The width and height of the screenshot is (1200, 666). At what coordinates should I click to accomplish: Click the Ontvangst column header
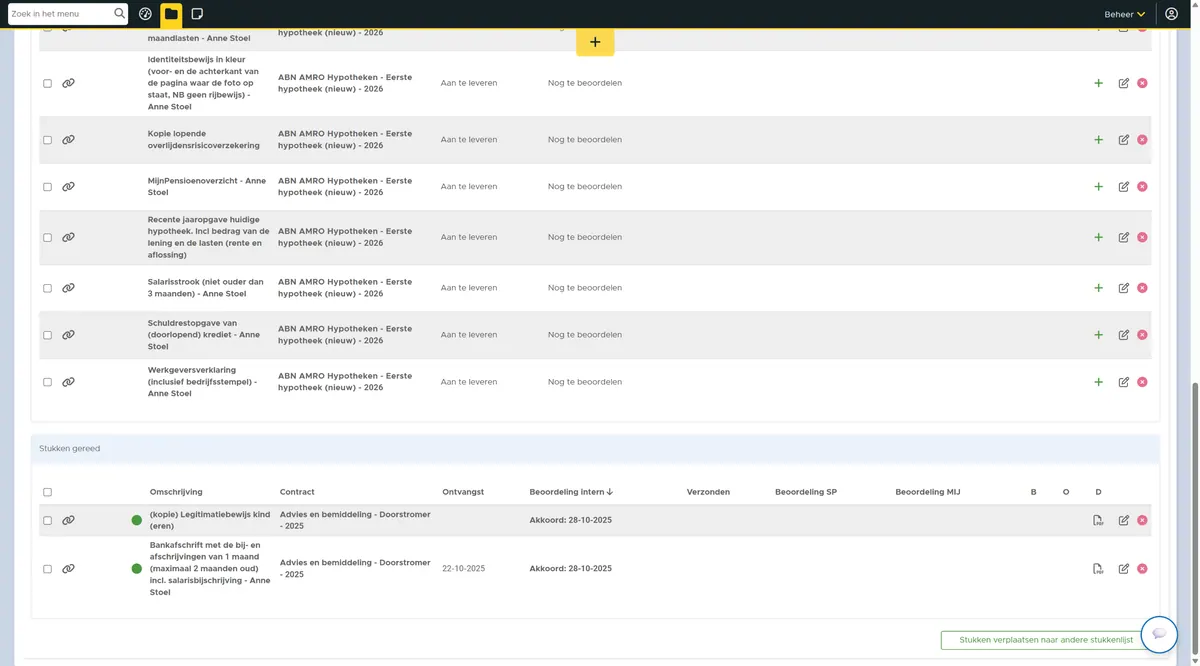click(463, 492)
